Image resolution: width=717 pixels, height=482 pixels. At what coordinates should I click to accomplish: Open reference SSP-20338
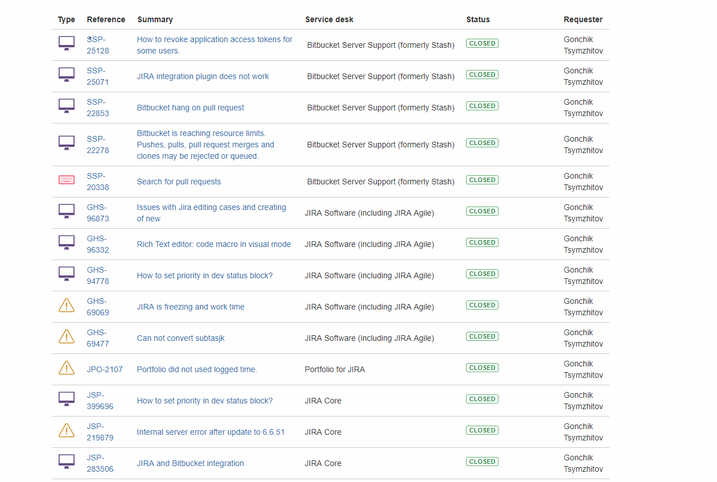(98, 182)
